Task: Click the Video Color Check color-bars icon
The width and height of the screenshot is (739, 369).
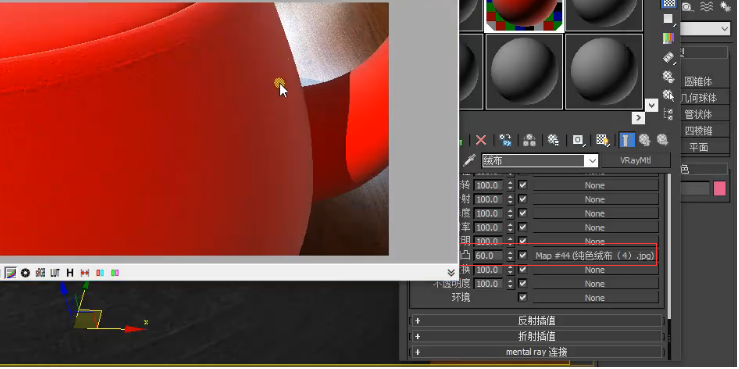Action: [669, 38]
